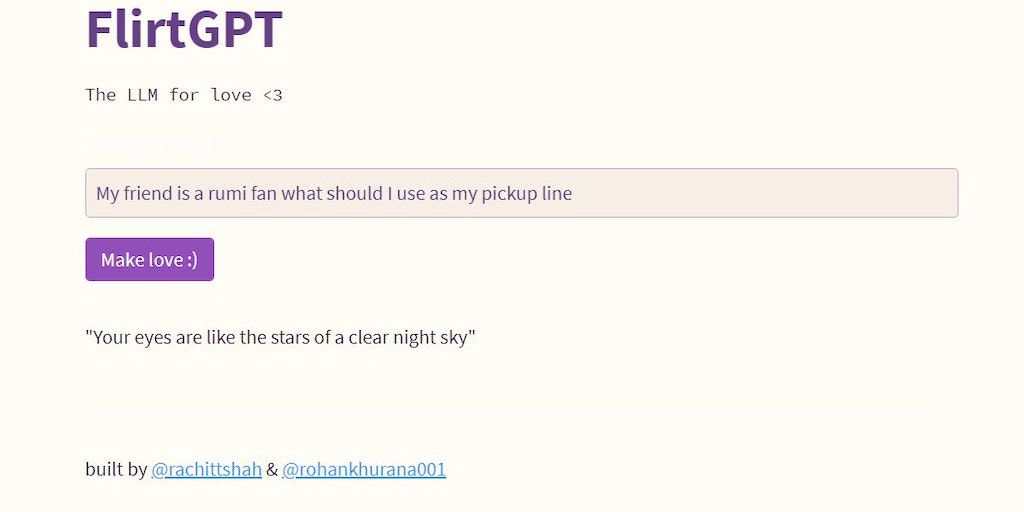Place cursor after 'line' in the prompt

tap(574, 193)
